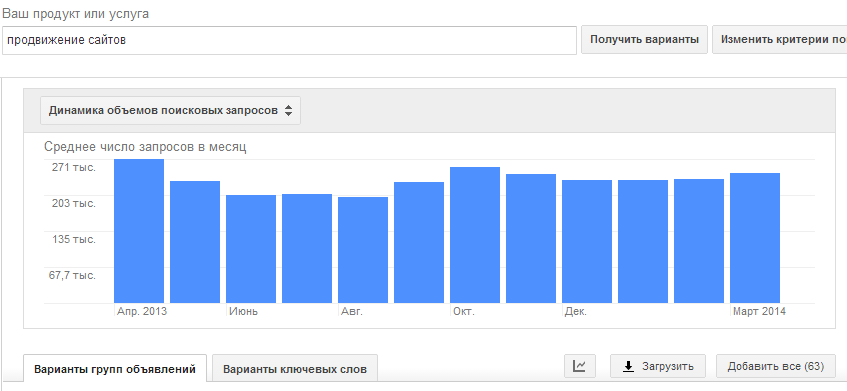The height and width of the screenshot is (391, 847).
Task: Click the February bar before Март 2014
Action: pyautogui.click(x=699, y=241)
